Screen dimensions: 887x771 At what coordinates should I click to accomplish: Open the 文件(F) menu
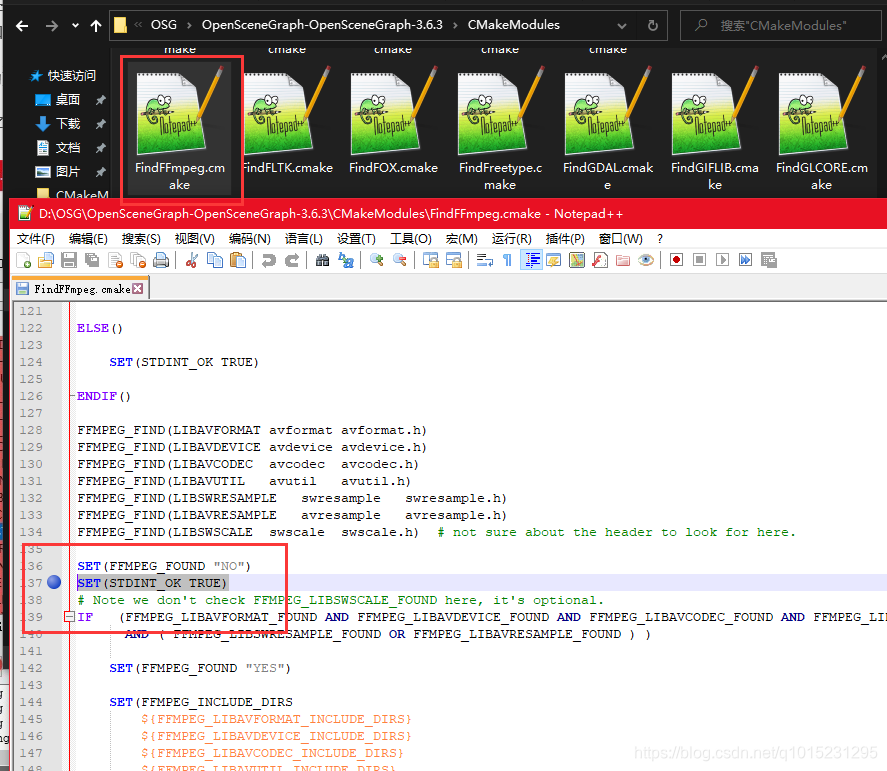coord(36,239)
